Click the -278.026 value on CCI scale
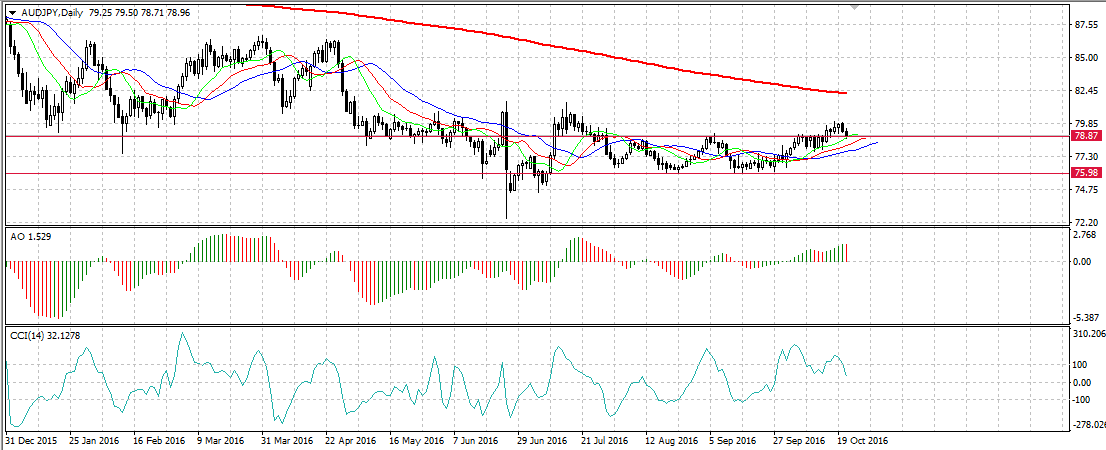 pos(1086,425)
